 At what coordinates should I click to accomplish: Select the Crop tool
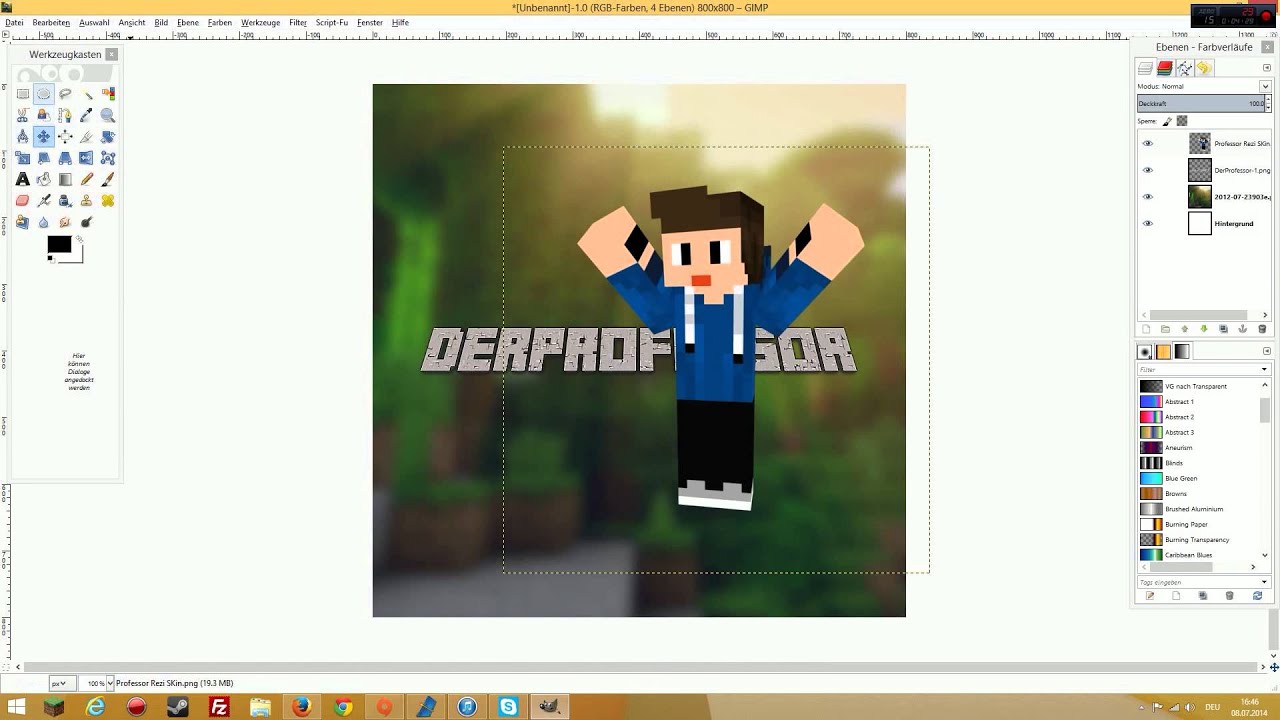87,136
